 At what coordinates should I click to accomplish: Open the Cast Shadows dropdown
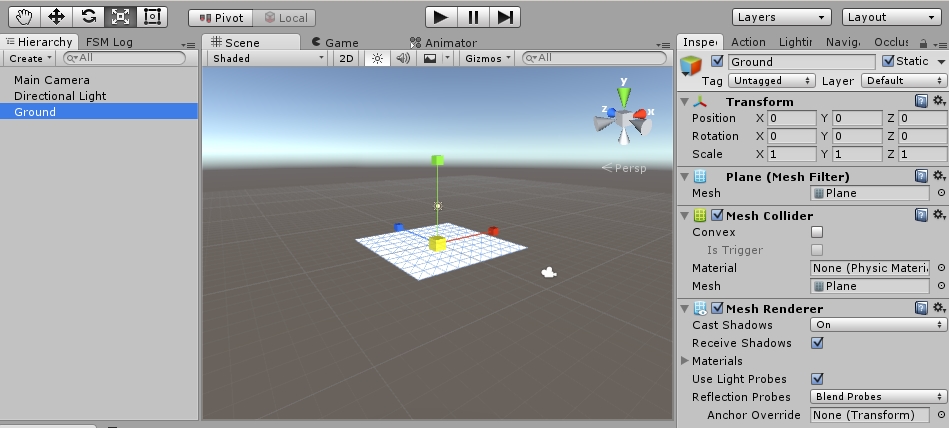(x=878, y=324)
